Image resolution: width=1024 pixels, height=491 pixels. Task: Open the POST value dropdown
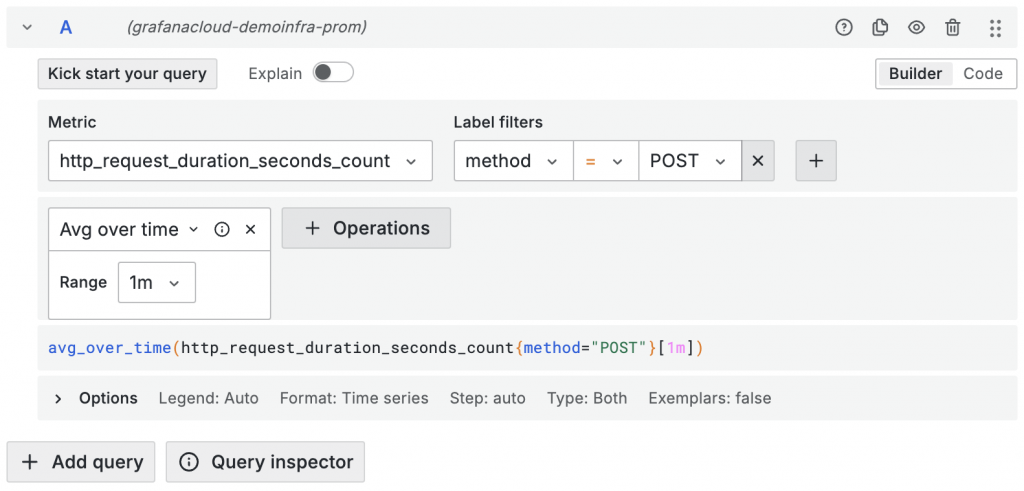point(689,161)
